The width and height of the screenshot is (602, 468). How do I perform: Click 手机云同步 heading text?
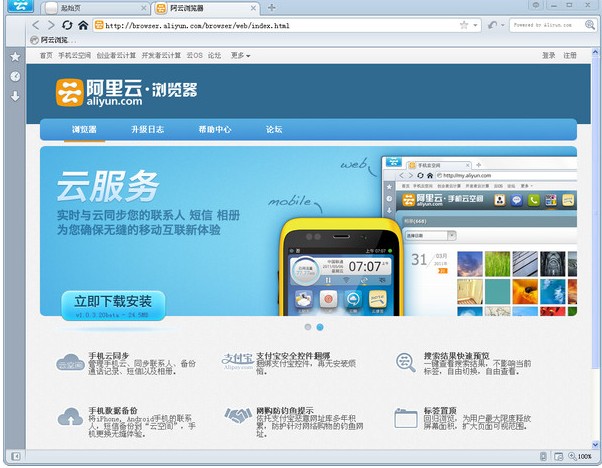(109, 356)
